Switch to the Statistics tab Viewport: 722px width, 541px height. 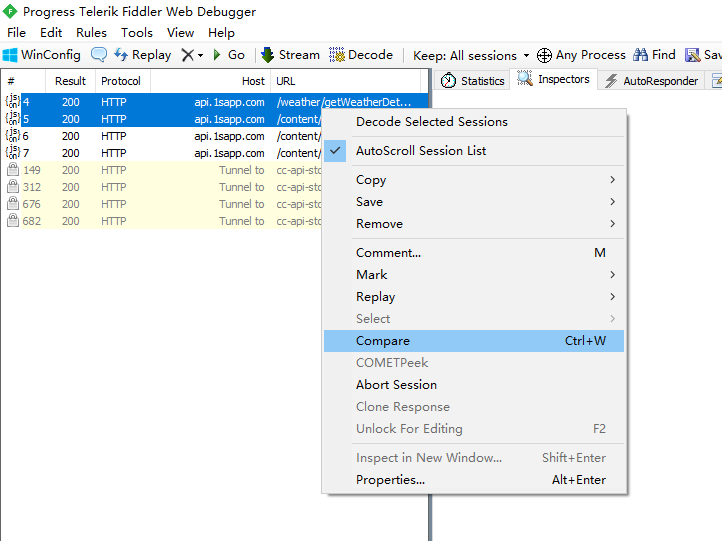tap(473, 81)
